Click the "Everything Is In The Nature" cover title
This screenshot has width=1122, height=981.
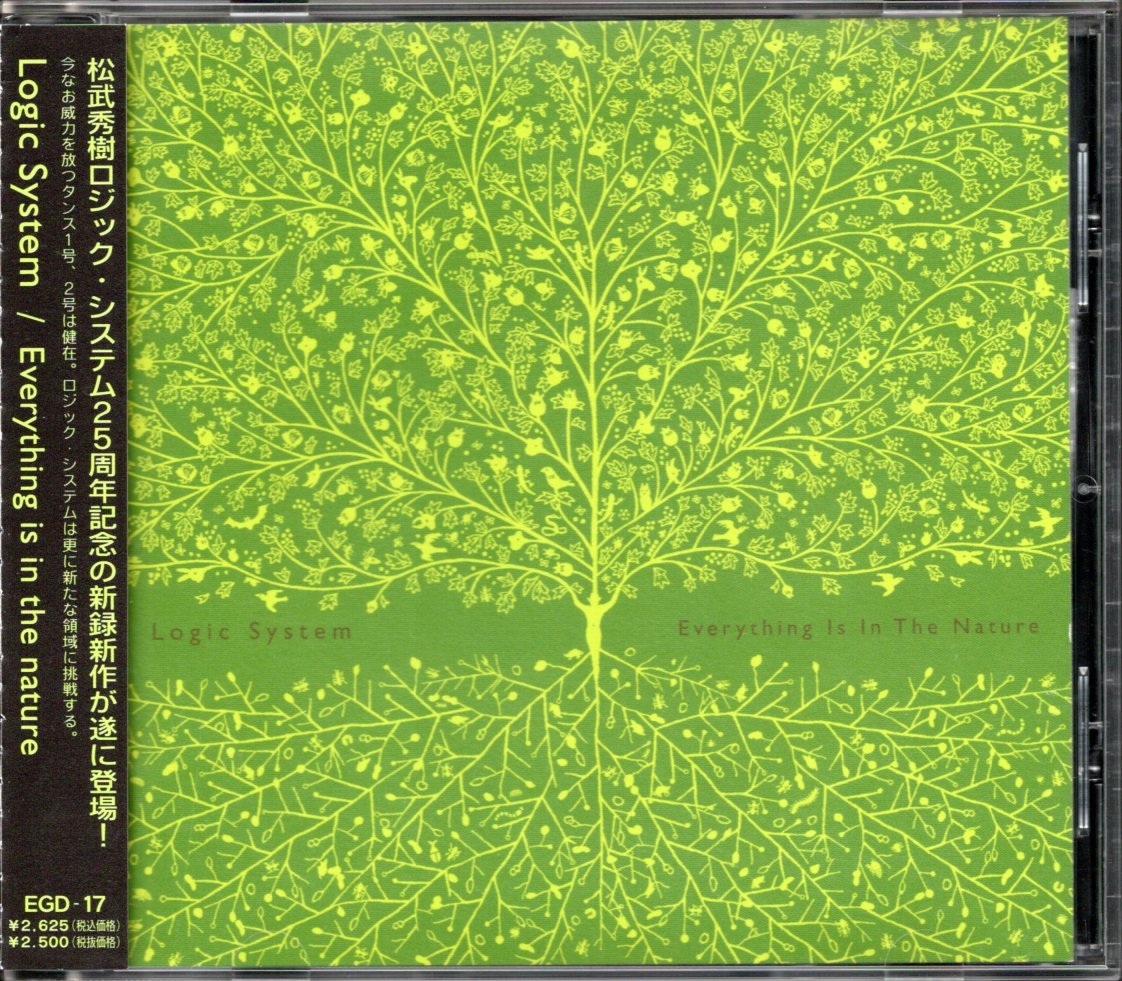859,629
